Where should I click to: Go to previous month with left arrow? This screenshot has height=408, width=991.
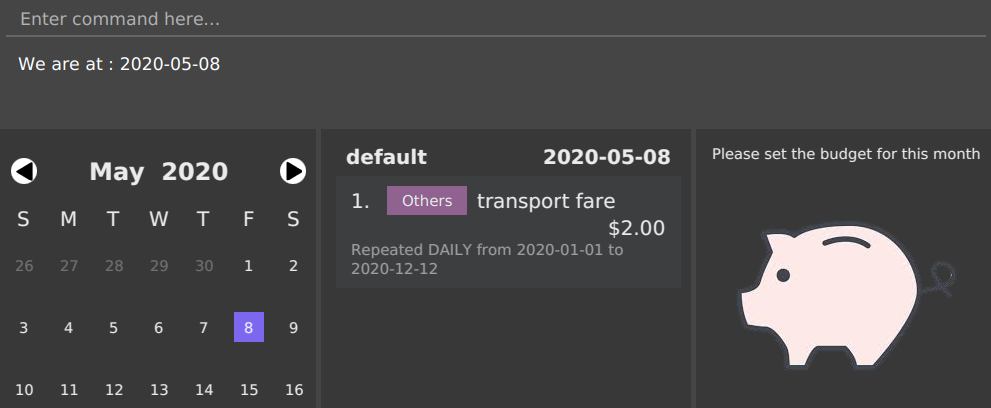24,171
